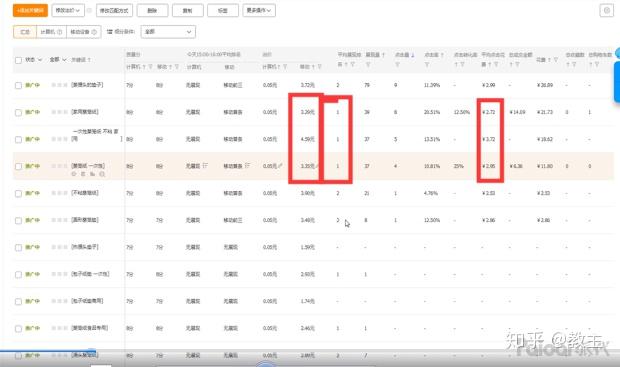Click the 修改匹配方式 button
Image resolution: width=620 pixels, height=367 pixels.
pos(114,11)
